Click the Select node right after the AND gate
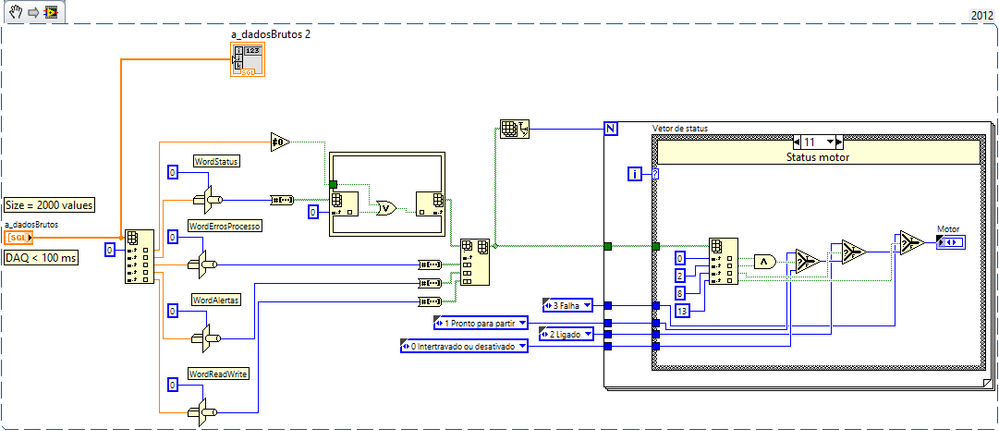The image size is (999, 431). coord(808,261)
